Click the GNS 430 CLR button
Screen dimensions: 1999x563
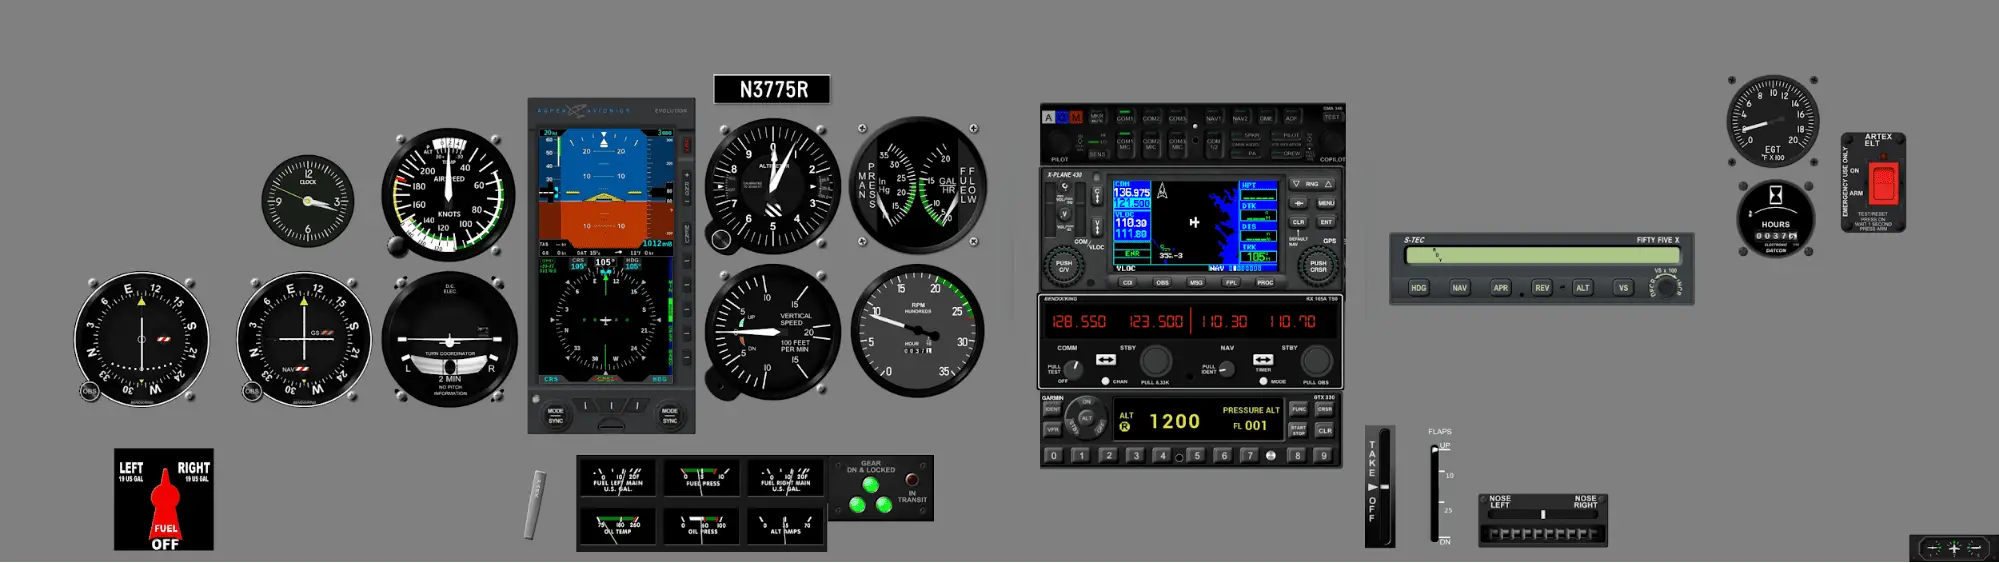click(1298, 222)
